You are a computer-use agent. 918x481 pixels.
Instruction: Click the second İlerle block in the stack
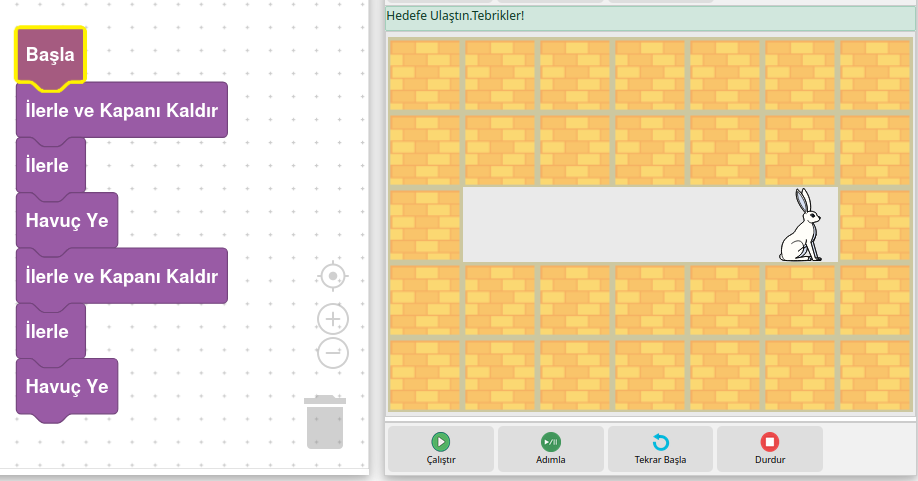[48, 331]
